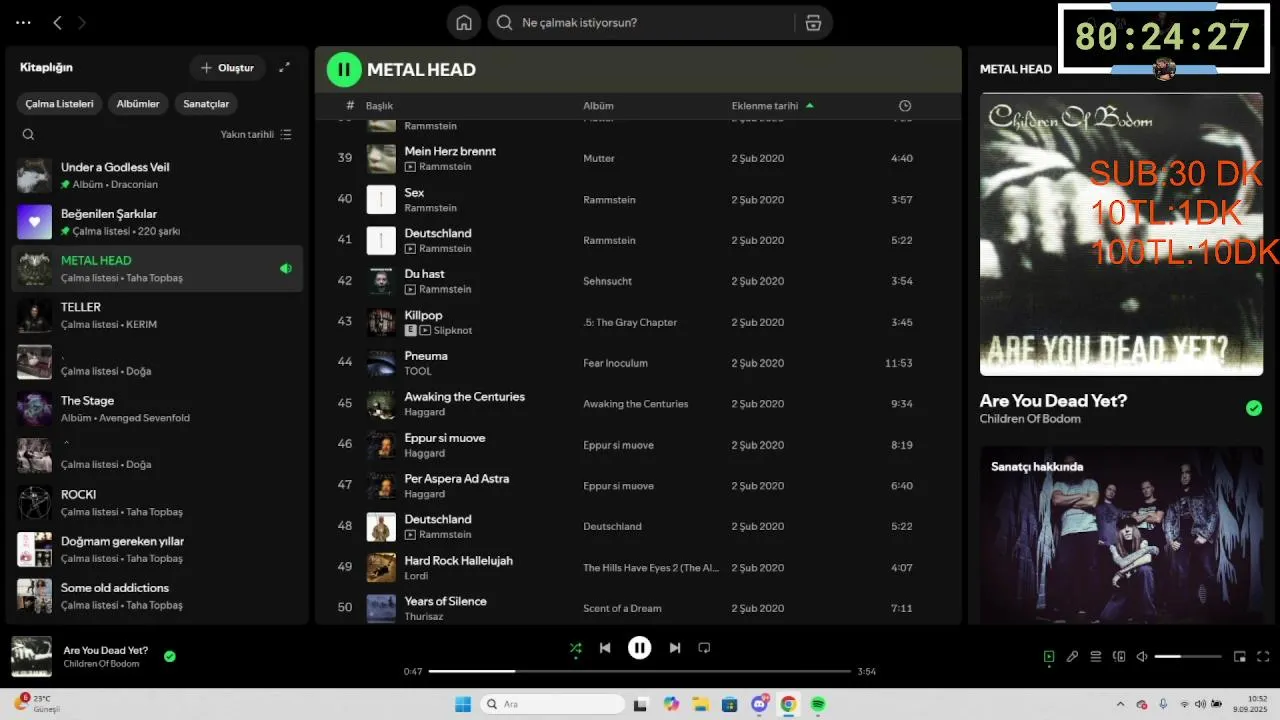1280x720 pixels.
Task: Expand the library panel to full view
Action: [x=285, y=67]
